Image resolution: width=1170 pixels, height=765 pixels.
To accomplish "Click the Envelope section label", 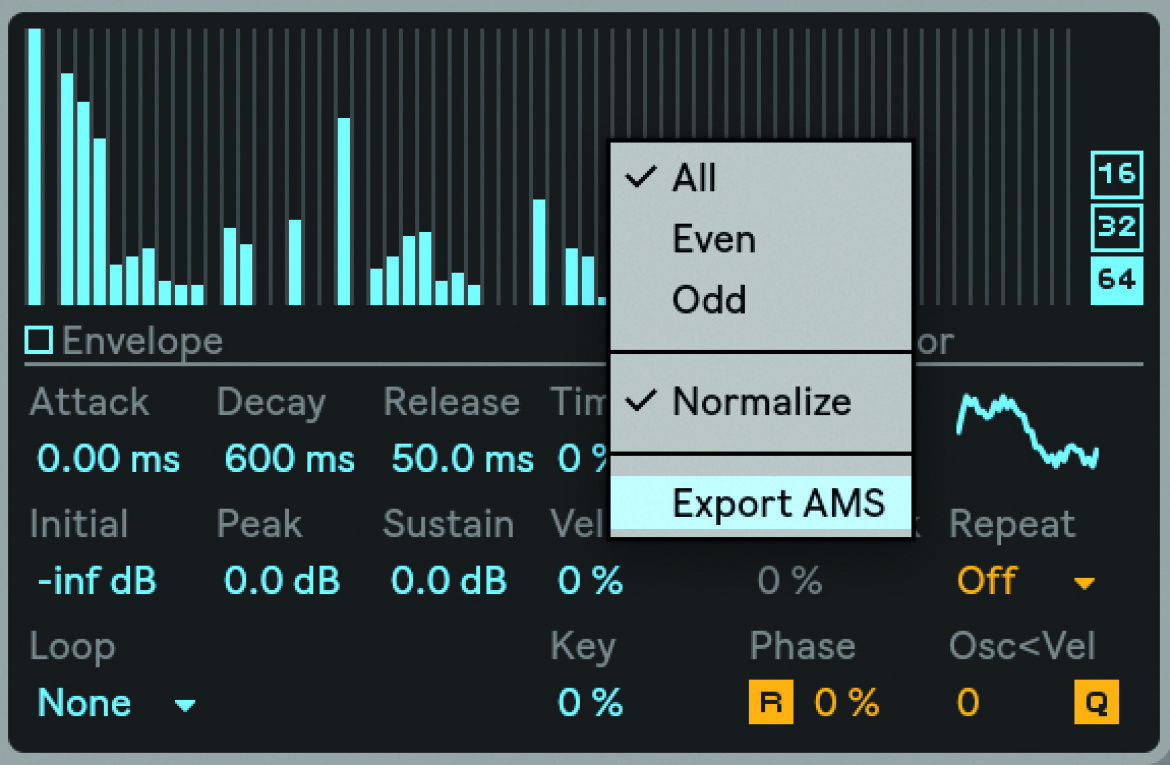I will coord(143,341).
